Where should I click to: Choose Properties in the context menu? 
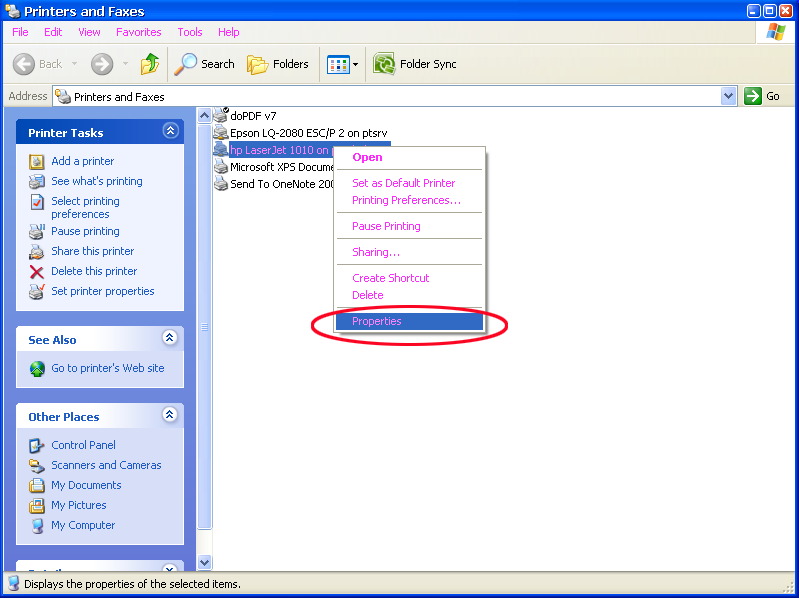[377, 321]
